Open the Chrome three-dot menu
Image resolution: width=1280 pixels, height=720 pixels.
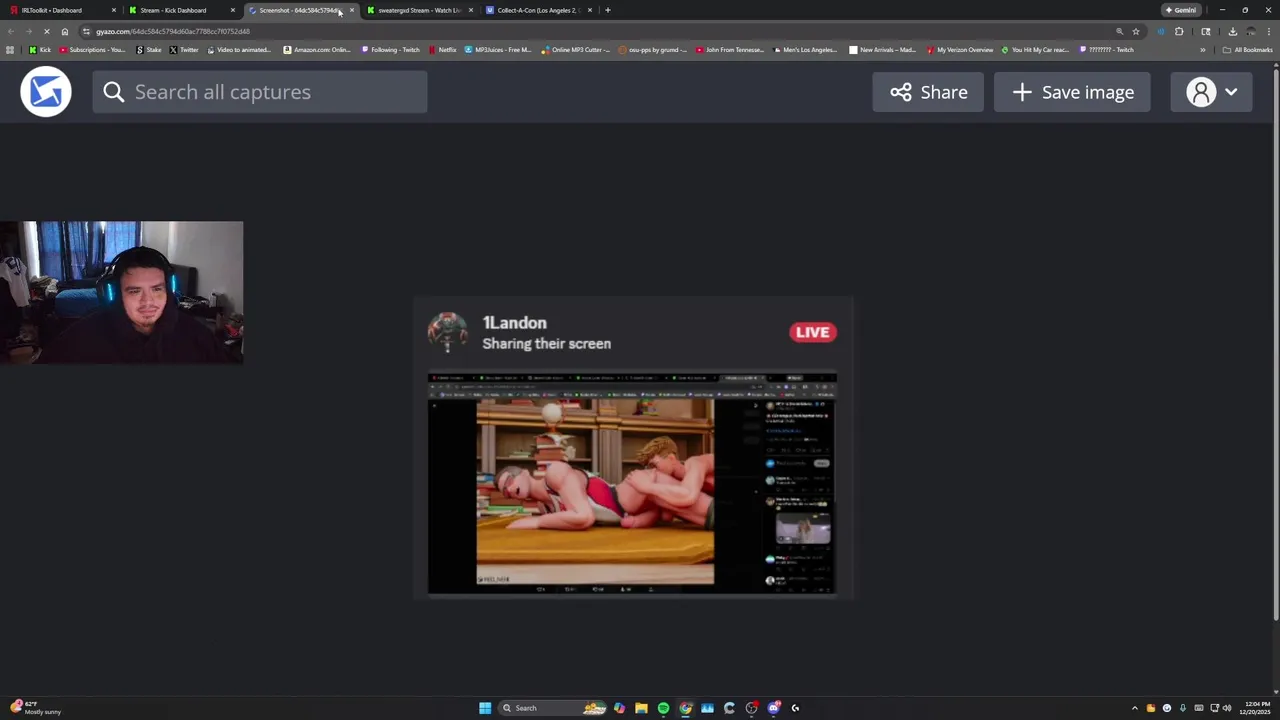(x=1268, y=31)
